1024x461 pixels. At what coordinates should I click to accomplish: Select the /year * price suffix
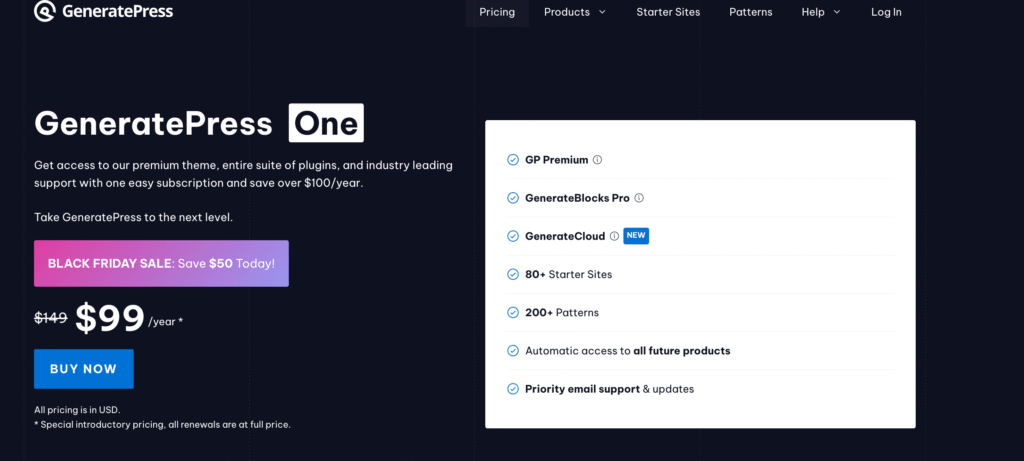pyautogui.click(x=166, y=322)
